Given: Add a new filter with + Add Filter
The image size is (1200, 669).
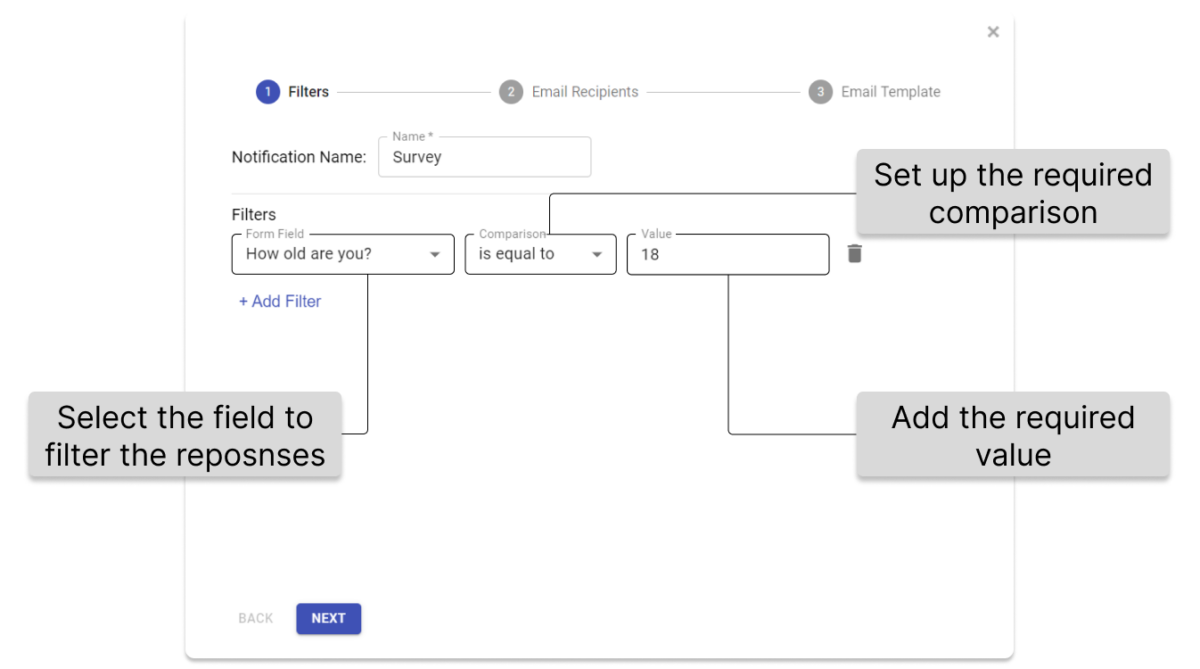Looking at the screenshot, I should [x=279, y=301].
